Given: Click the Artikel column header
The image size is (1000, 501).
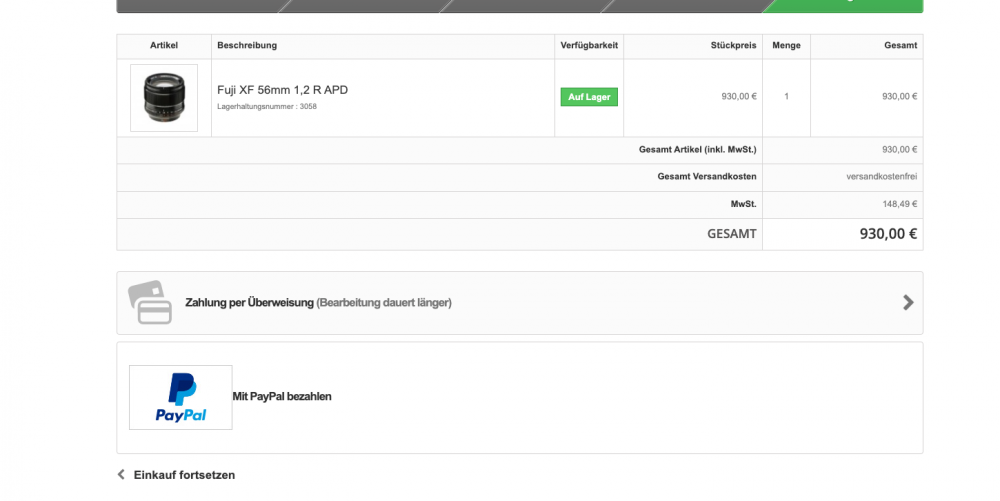Looking at the screenshot, I should pyautogui.click(x=164, y=45).
